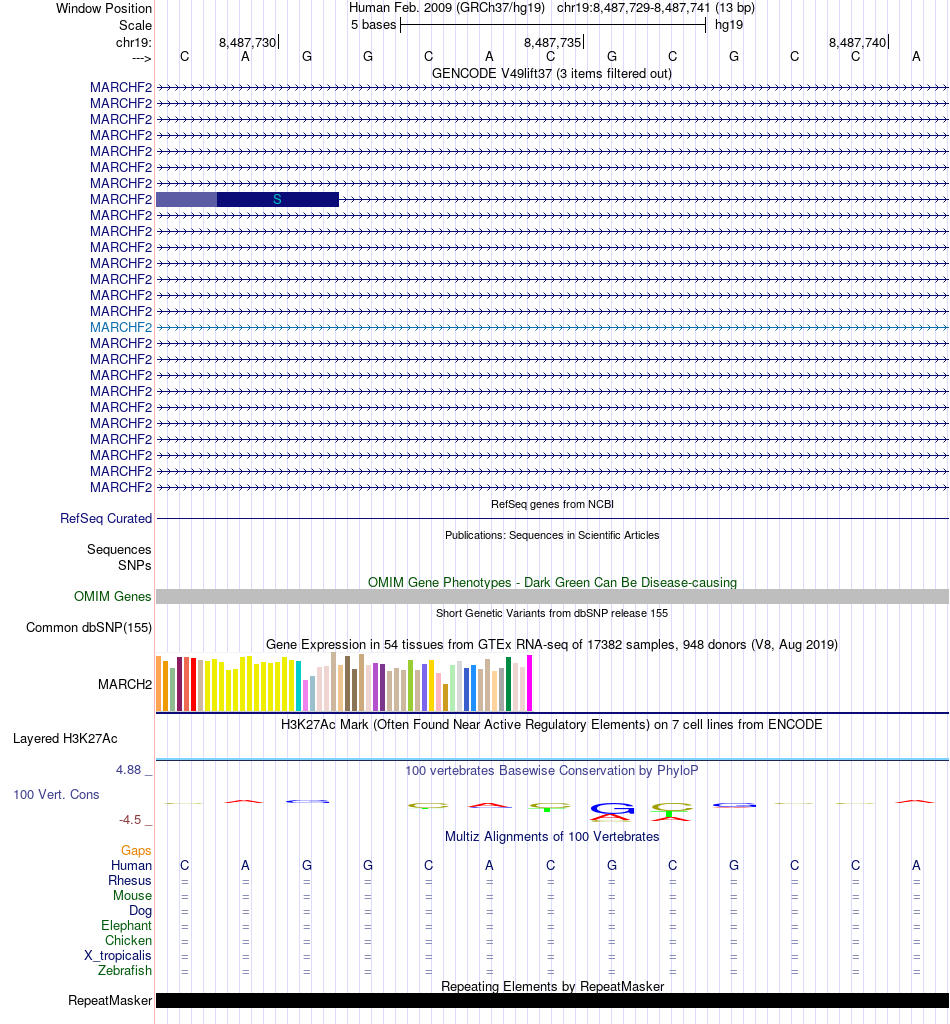Click the Window Position label
This screenshot has height=1024, width=950.
104,8
